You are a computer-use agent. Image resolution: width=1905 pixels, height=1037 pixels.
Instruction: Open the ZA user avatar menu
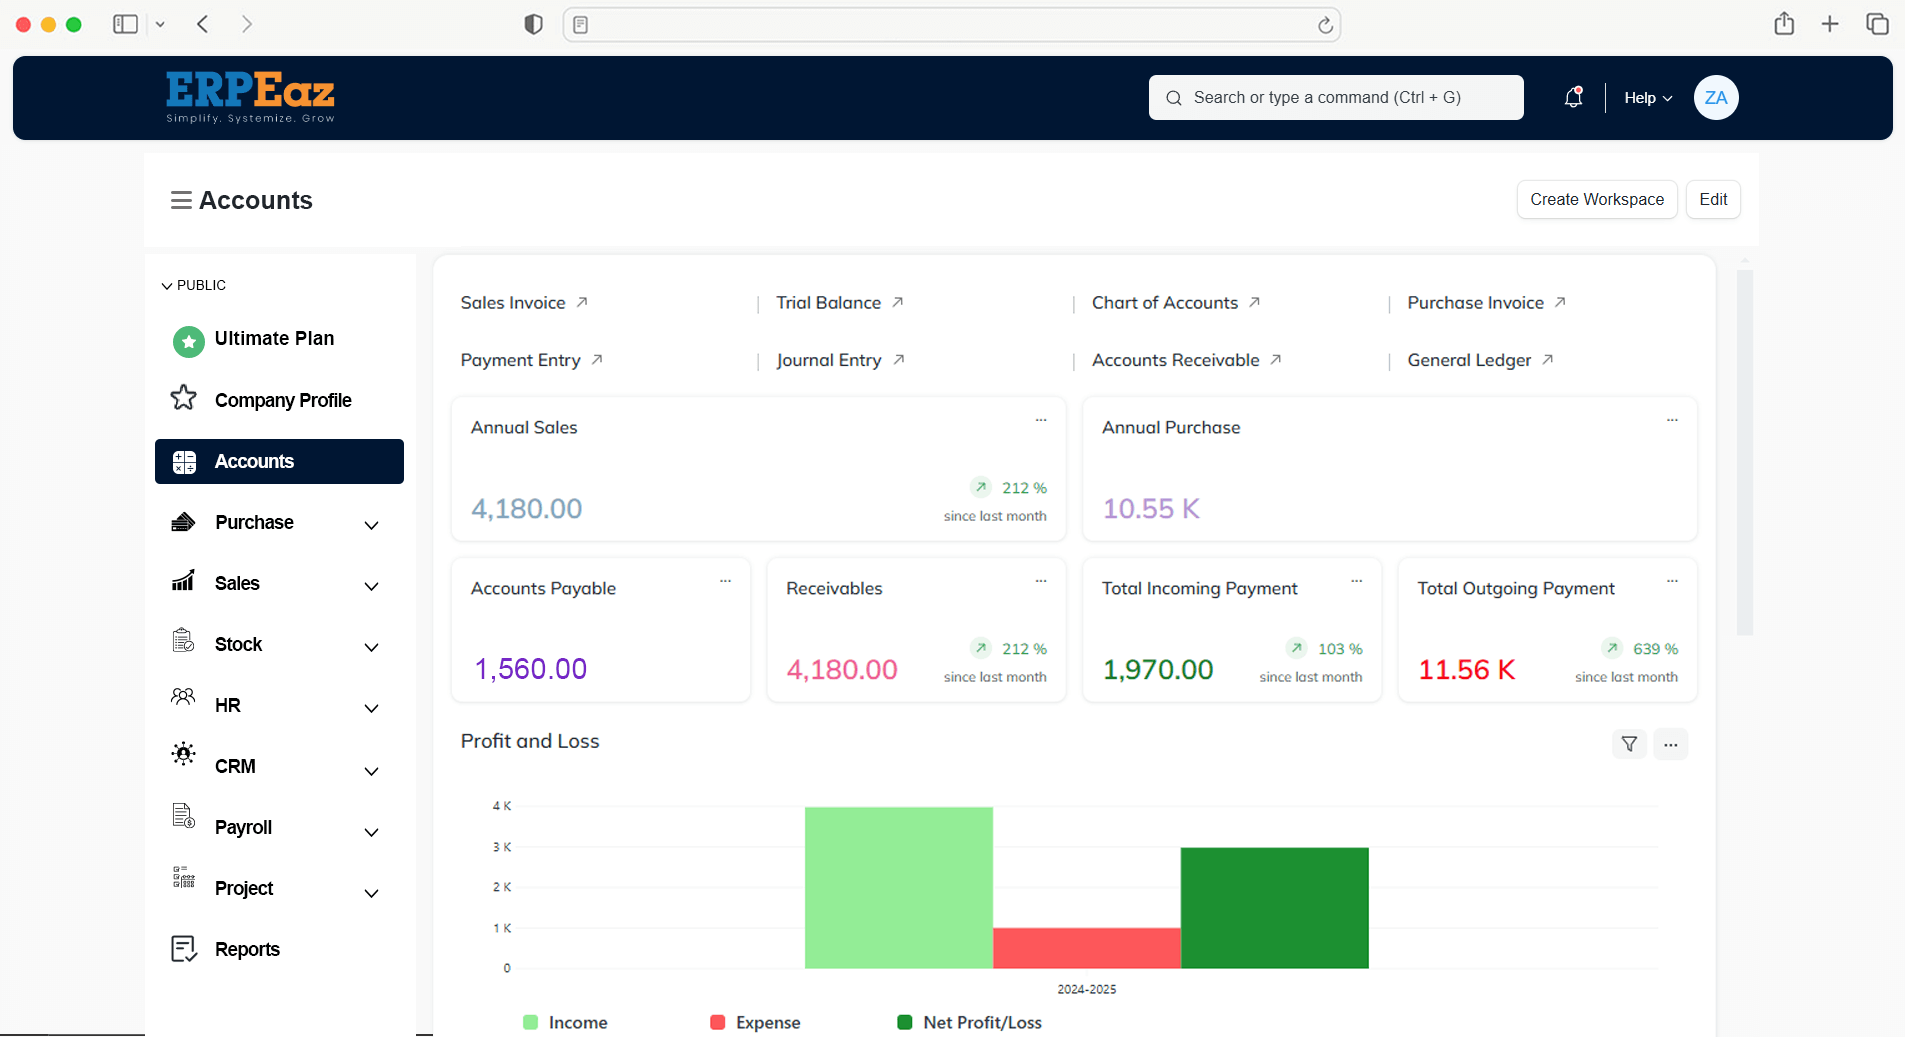click(1715, 98)
